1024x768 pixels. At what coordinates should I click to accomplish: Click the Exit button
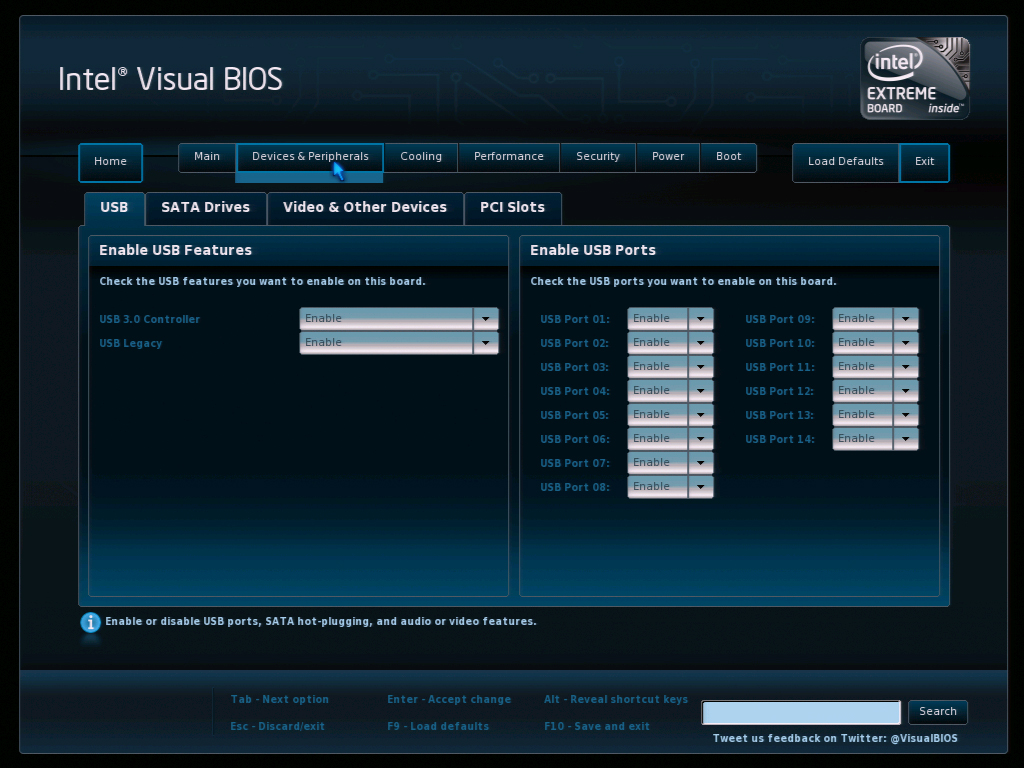pos(923,162)
